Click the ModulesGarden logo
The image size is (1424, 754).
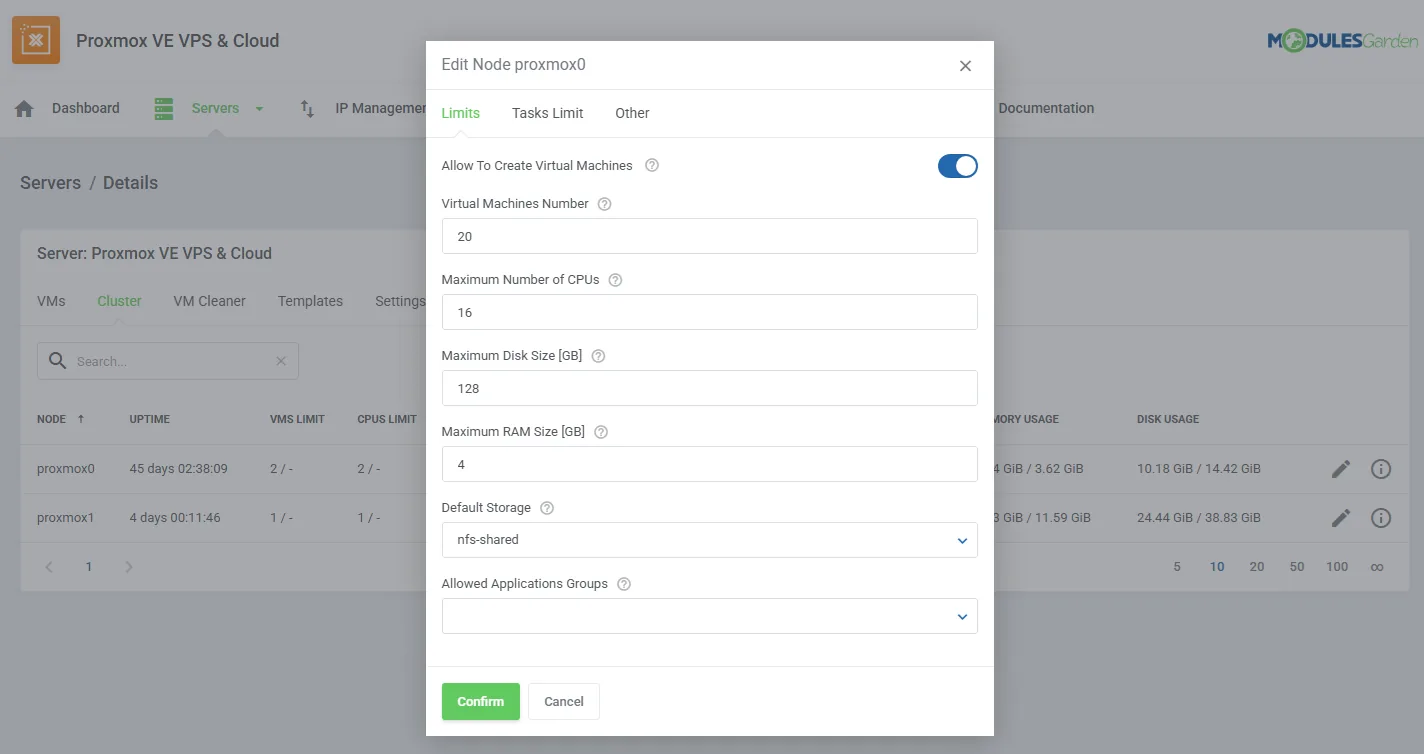tap(1343, 41)
